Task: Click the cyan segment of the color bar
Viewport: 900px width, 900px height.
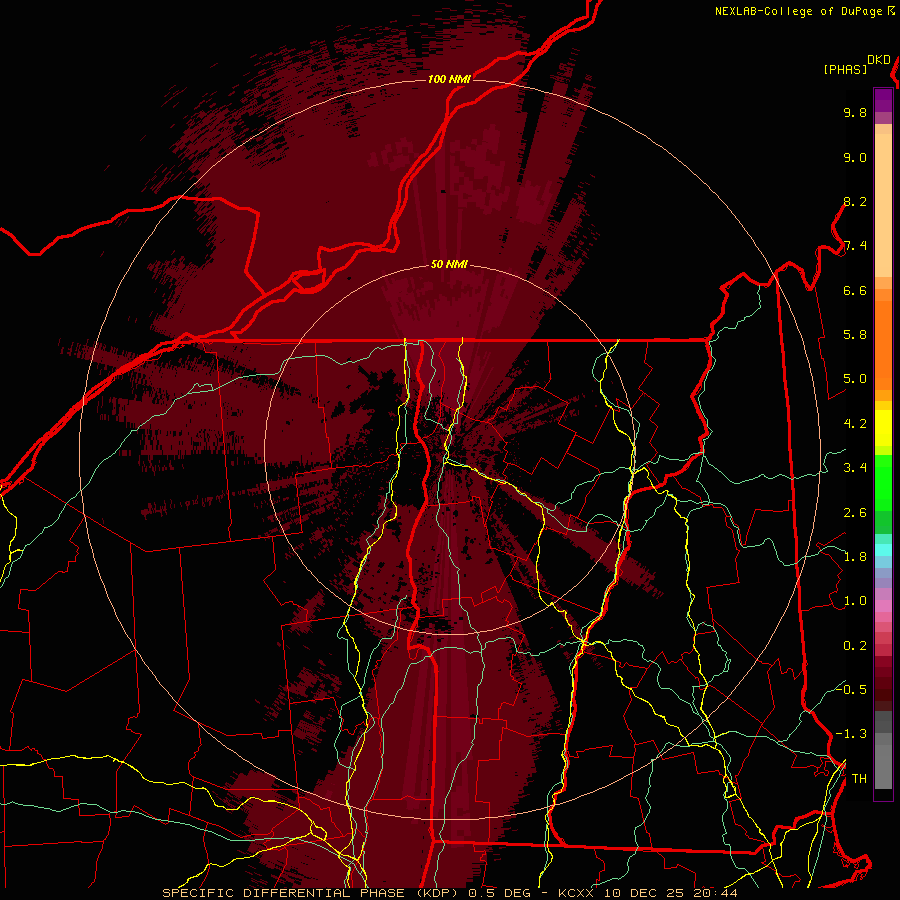Action: pyautogui.click(x=883, y=550)
